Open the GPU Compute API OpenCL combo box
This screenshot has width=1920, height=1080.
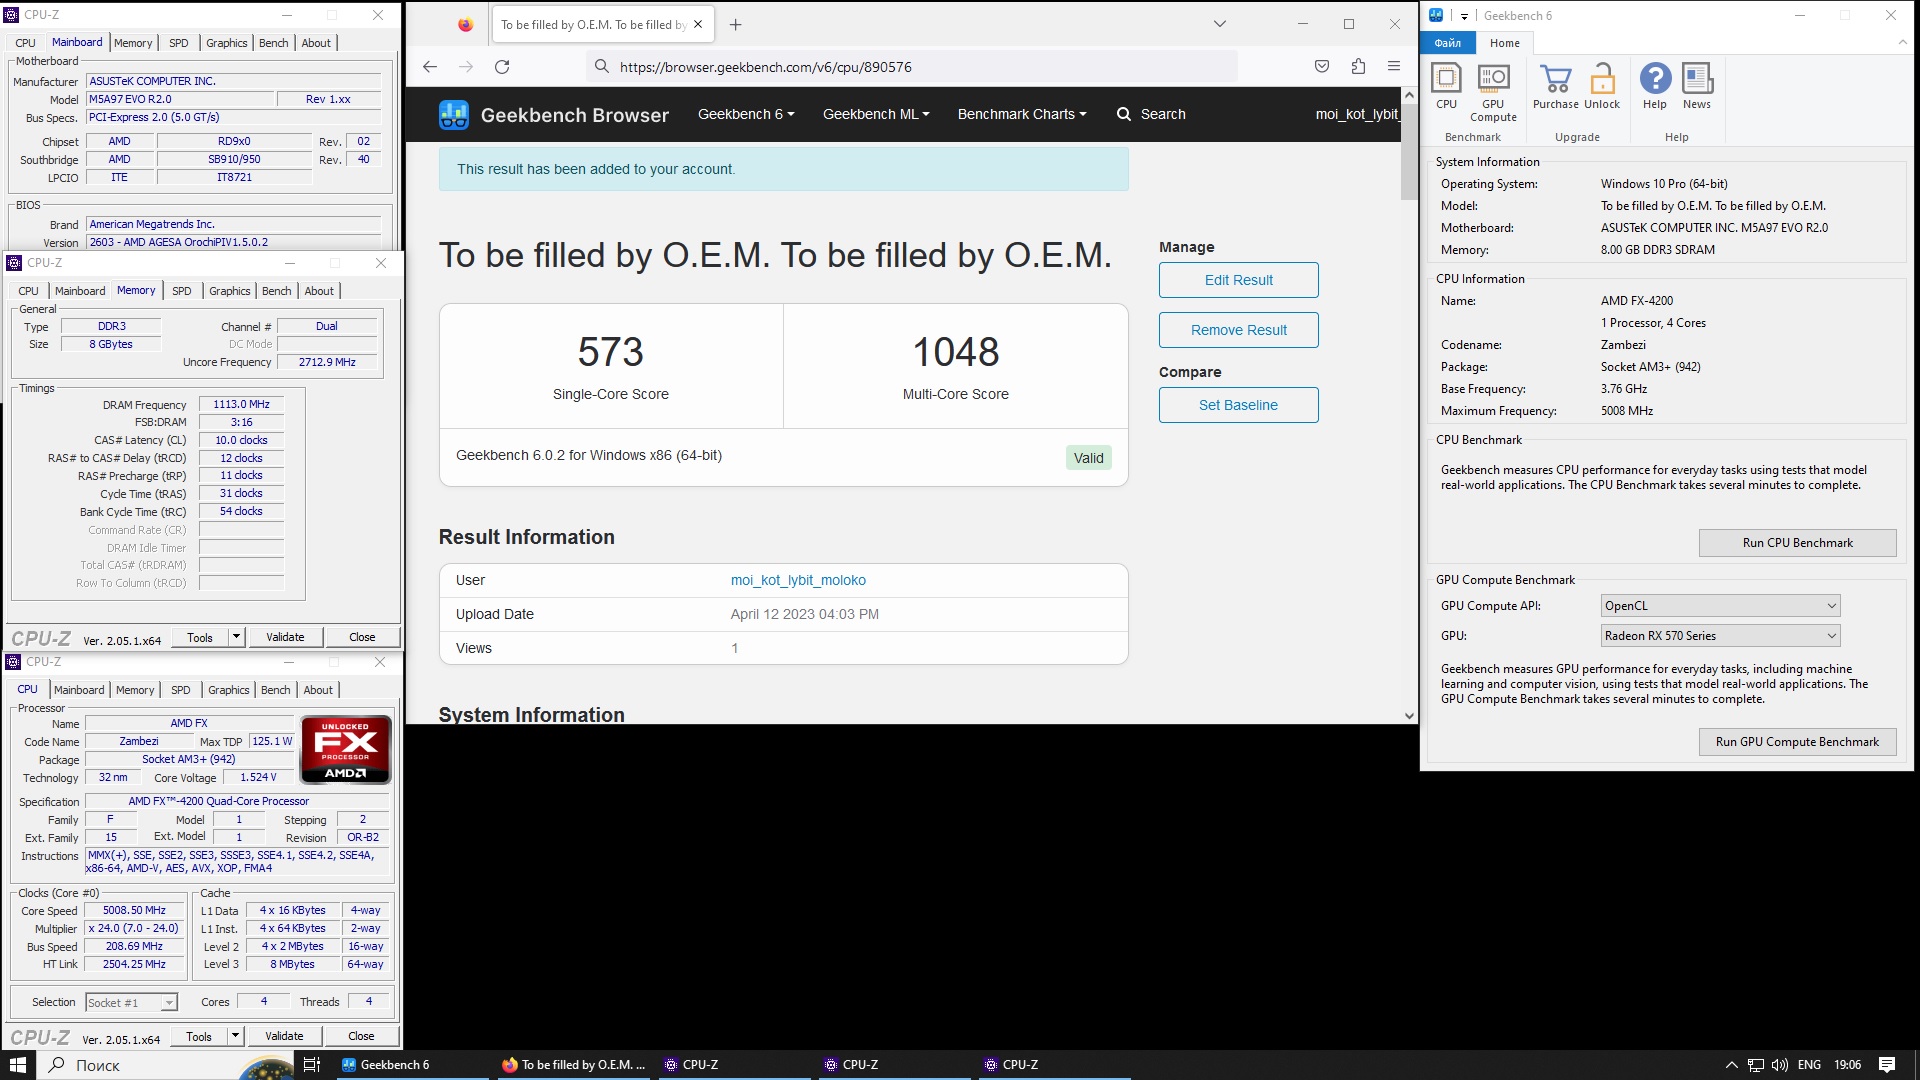(x=1720, y=606)
